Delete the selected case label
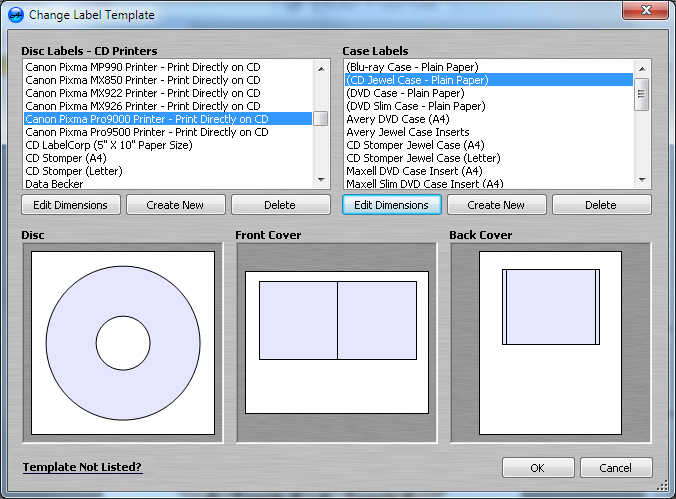The height and width of the screenshot is (499, 676). [601, 205]
